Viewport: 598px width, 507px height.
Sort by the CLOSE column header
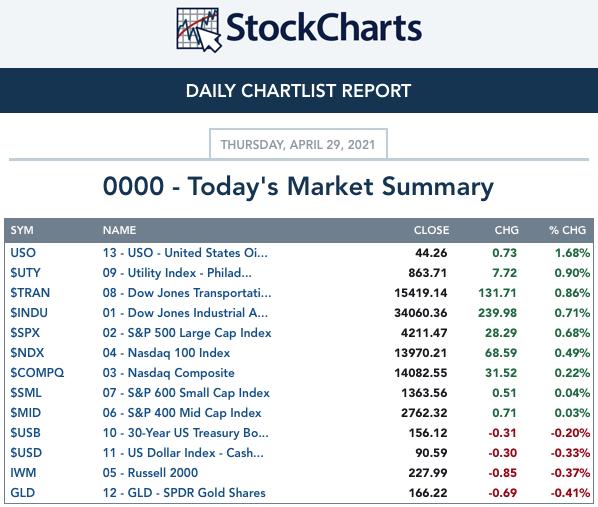click(431, 230)
